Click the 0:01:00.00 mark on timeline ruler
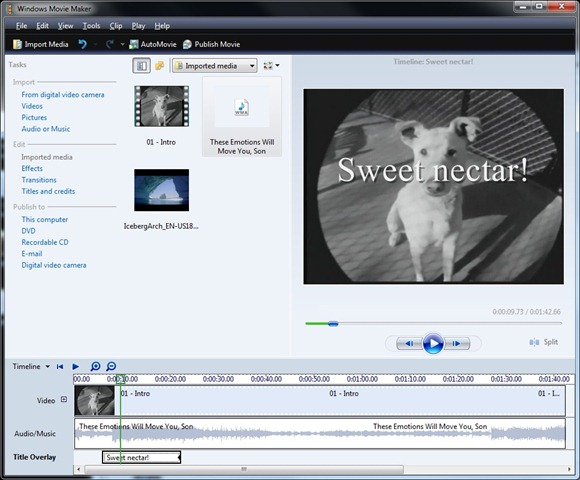 [362, 379]
